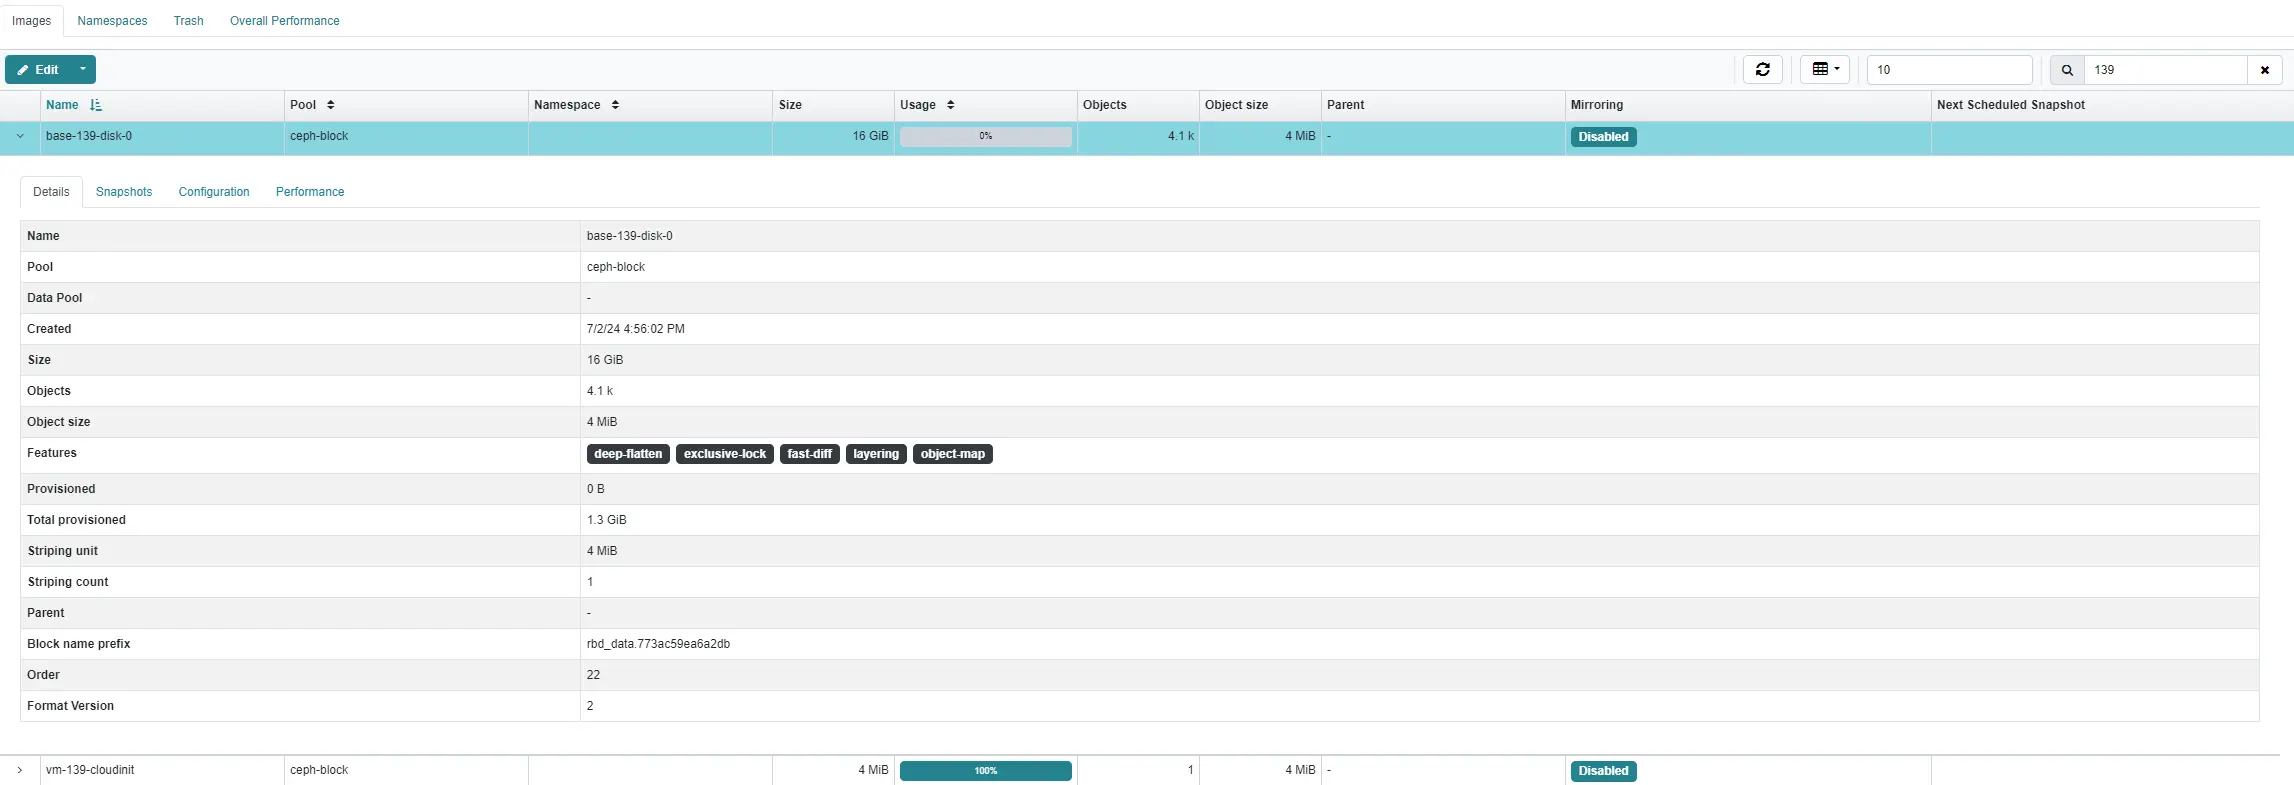
Task: Sort table by Pool column arrows
Action: (x=330, y=105)
